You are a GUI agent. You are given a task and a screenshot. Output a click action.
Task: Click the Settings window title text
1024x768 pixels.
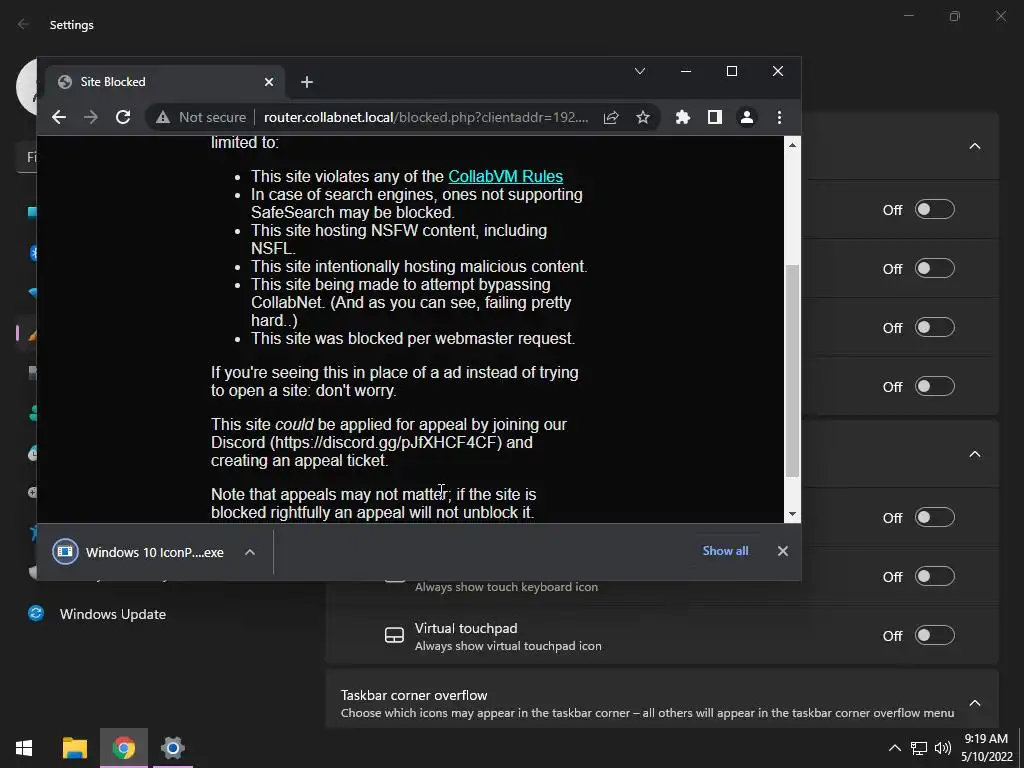(72, 25)
